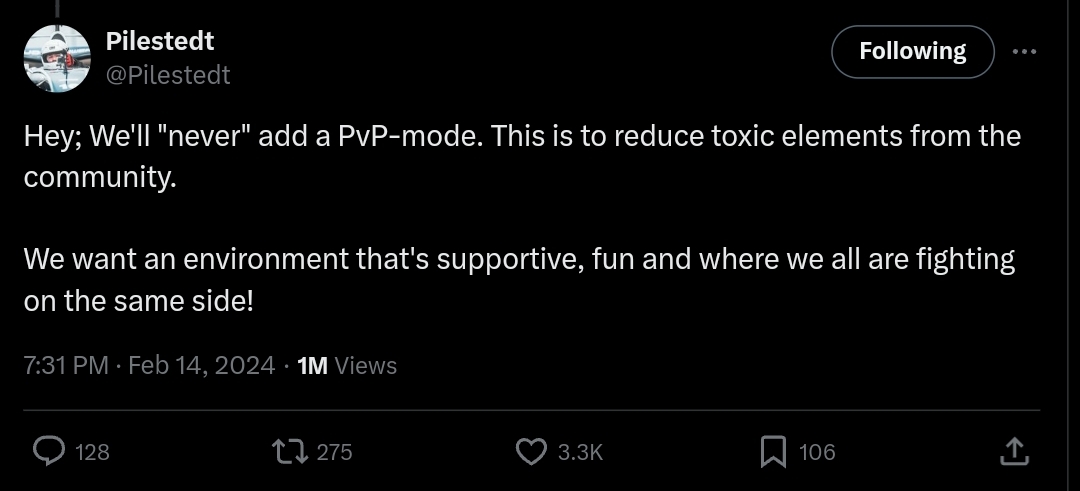Click the 275 reposts count
Image resolution: width=1080 pixels, height=491 pixels.
(334, 452)
